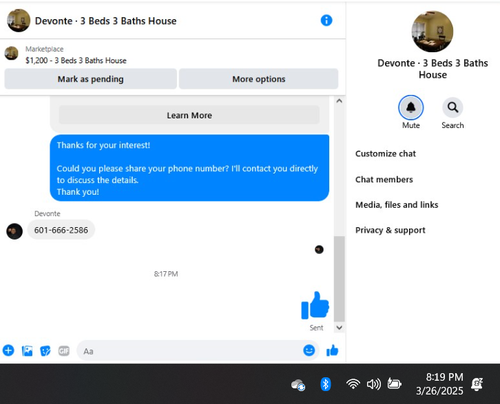Screen dimensions: 500x404
Task: Open more actions with the plus icon
Action: [8, 350]
